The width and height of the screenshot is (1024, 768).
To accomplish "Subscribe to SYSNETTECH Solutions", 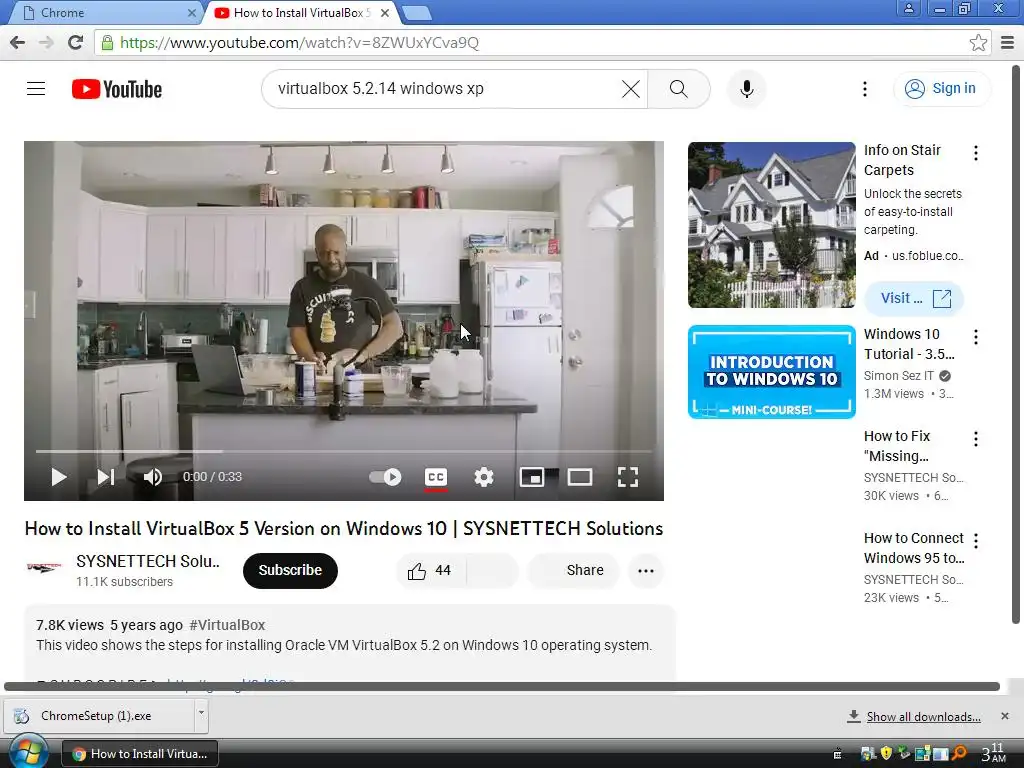I will click(x=290, y=571).
